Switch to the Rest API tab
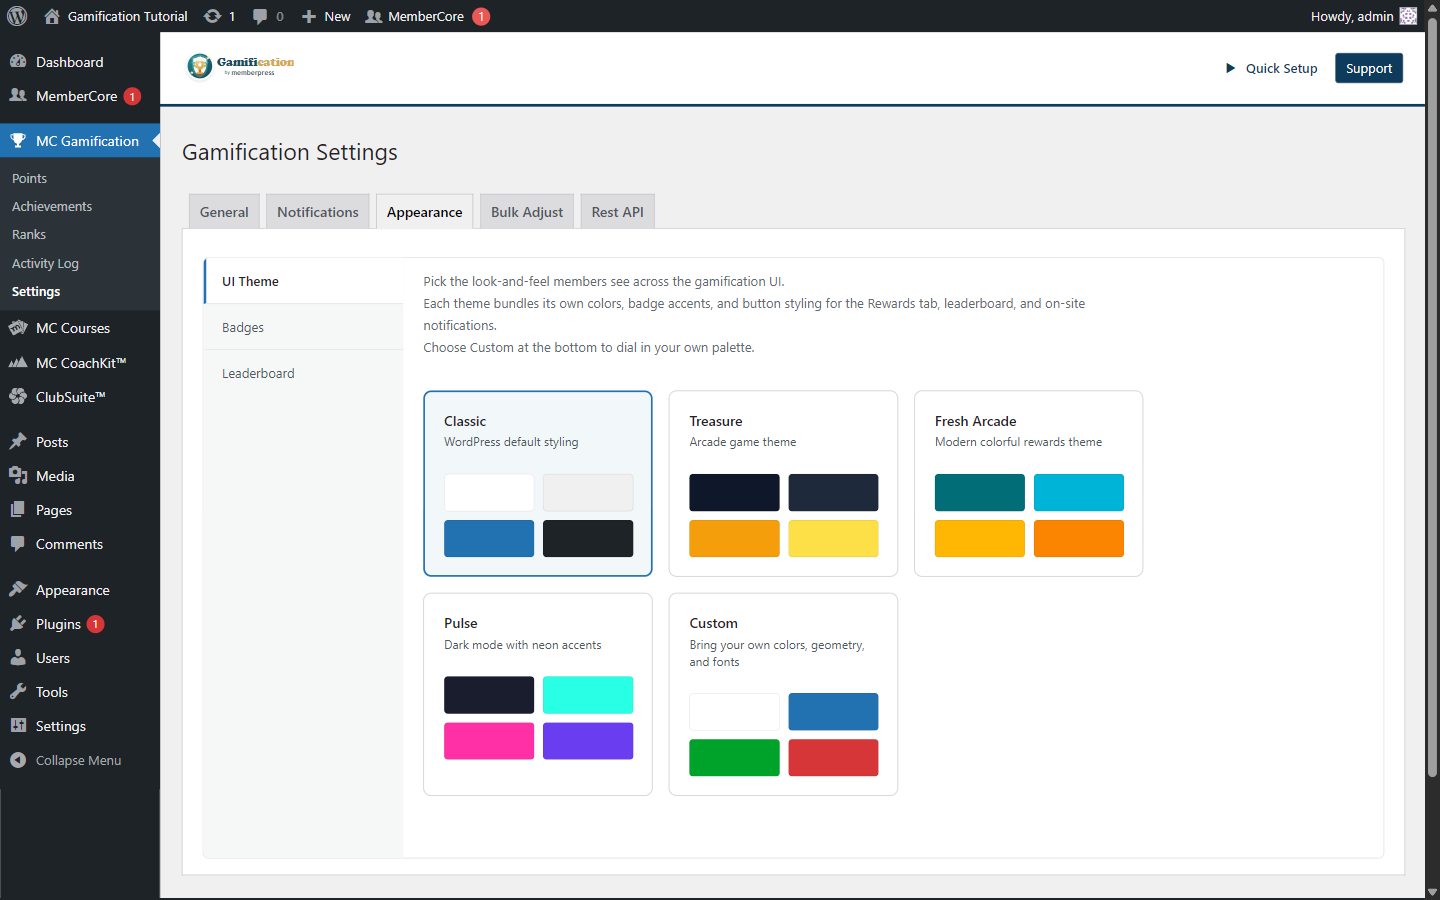This screenshot has width=1440, height=900. [618, 212]
